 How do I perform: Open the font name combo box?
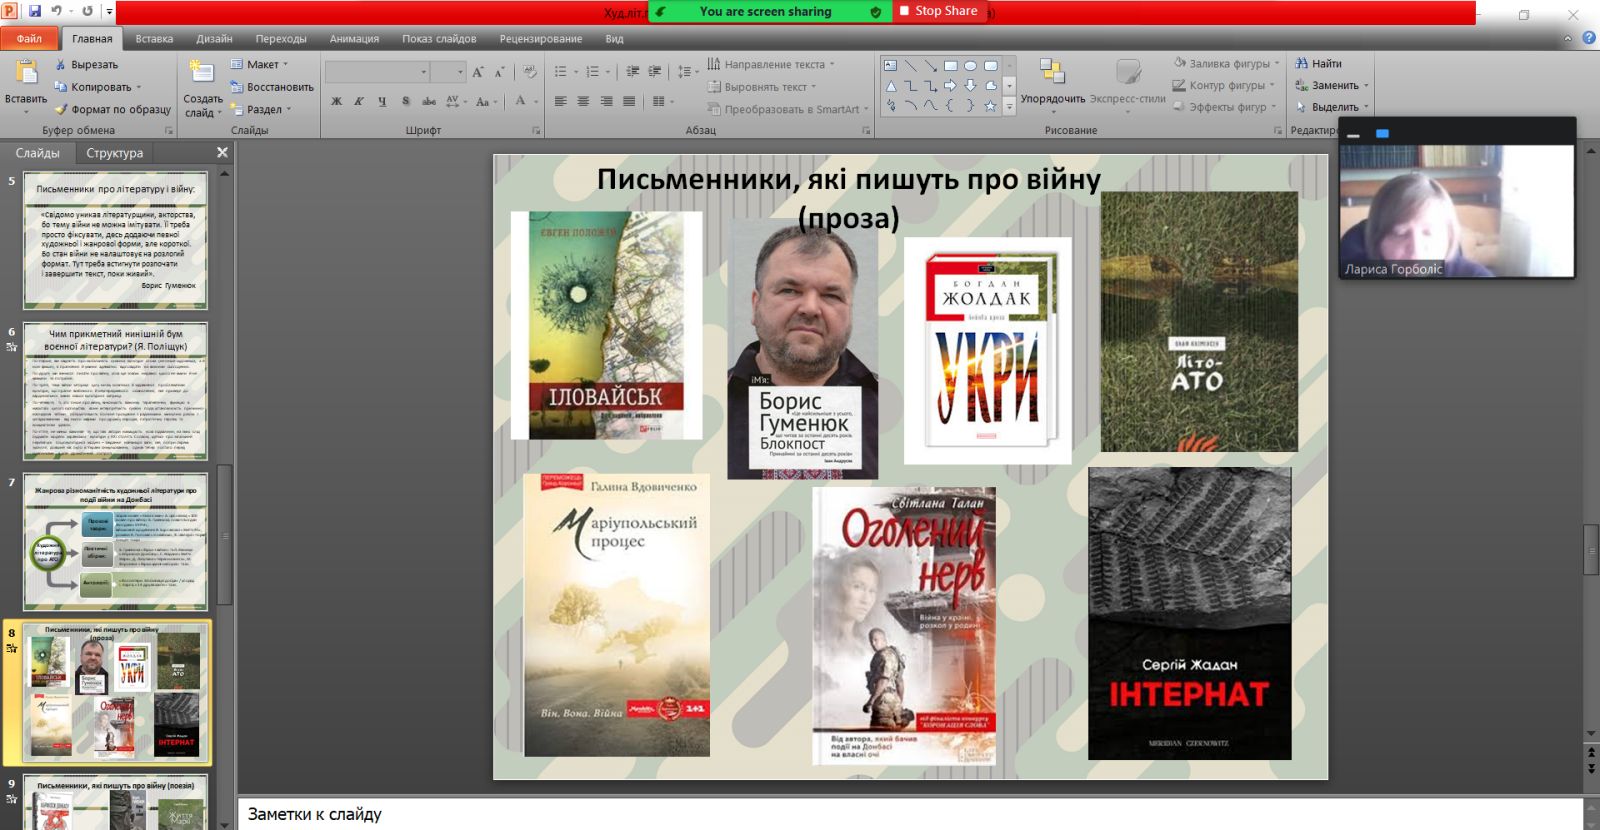click(378, 72)
